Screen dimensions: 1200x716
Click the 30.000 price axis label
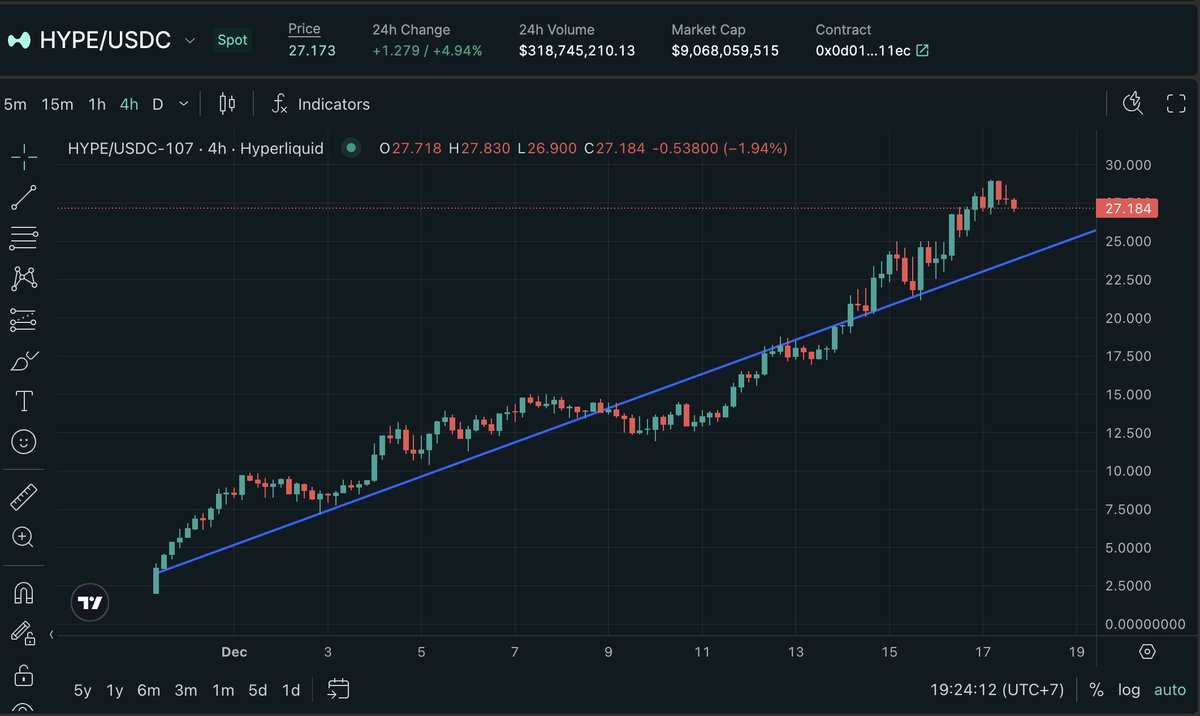pos(1128,165)
